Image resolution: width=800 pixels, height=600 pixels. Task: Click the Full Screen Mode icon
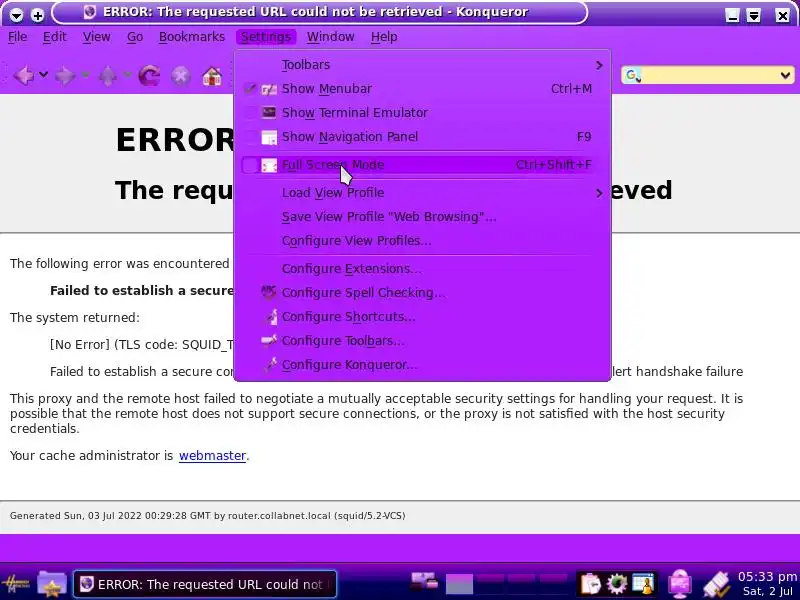pos(269,165)
